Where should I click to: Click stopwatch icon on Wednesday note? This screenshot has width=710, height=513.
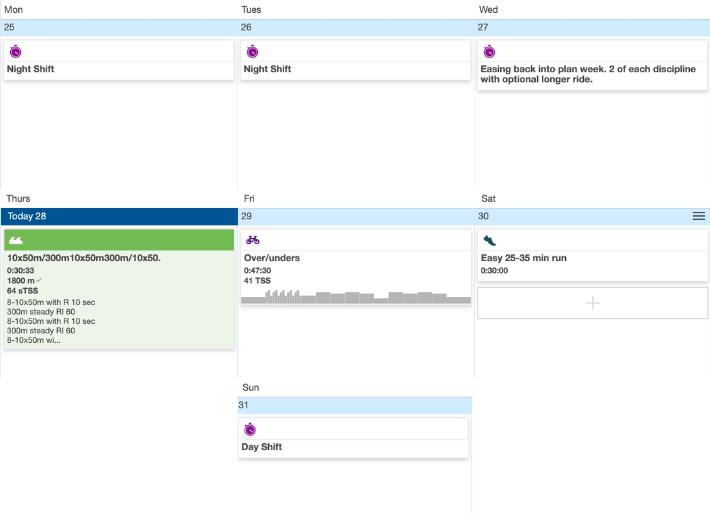(x=490, y=51)
